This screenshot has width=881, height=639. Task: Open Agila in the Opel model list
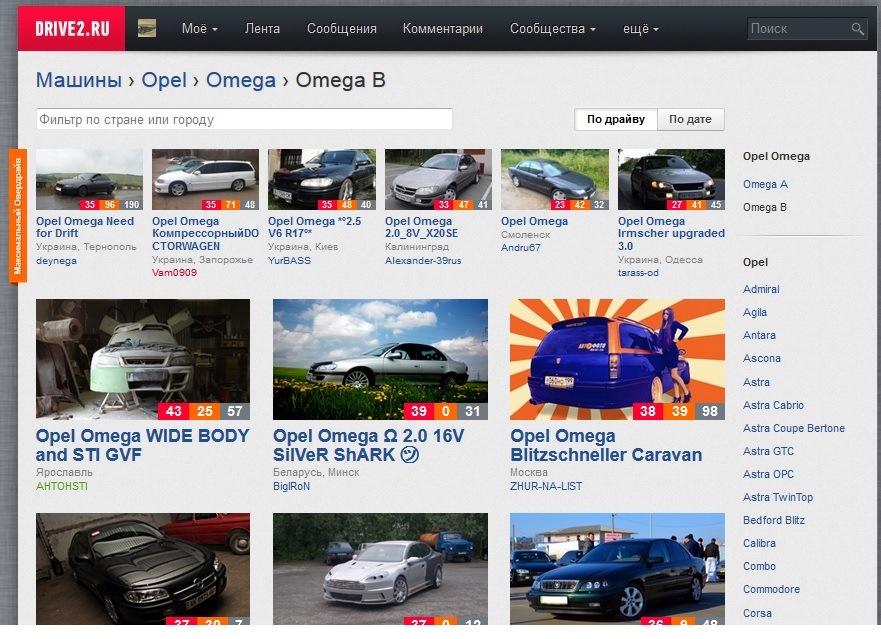755,312
